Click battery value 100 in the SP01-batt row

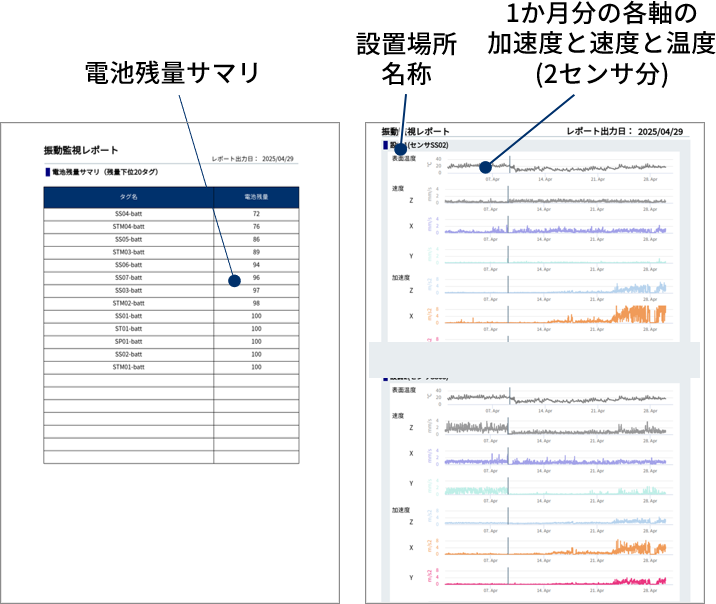coord(256,341)
